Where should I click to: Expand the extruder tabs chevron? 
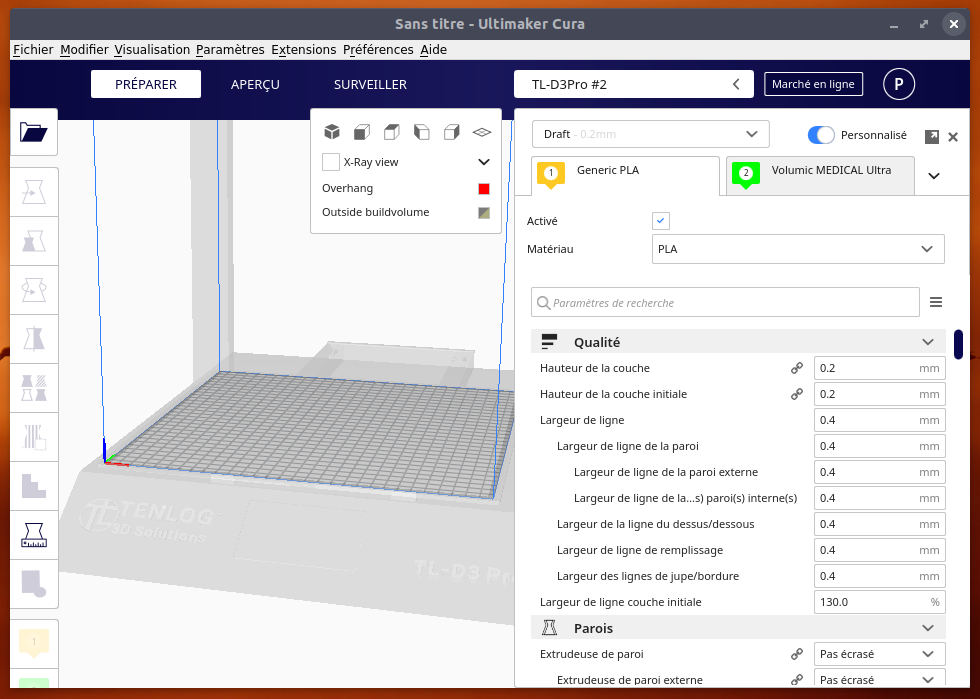pos(934,176)
